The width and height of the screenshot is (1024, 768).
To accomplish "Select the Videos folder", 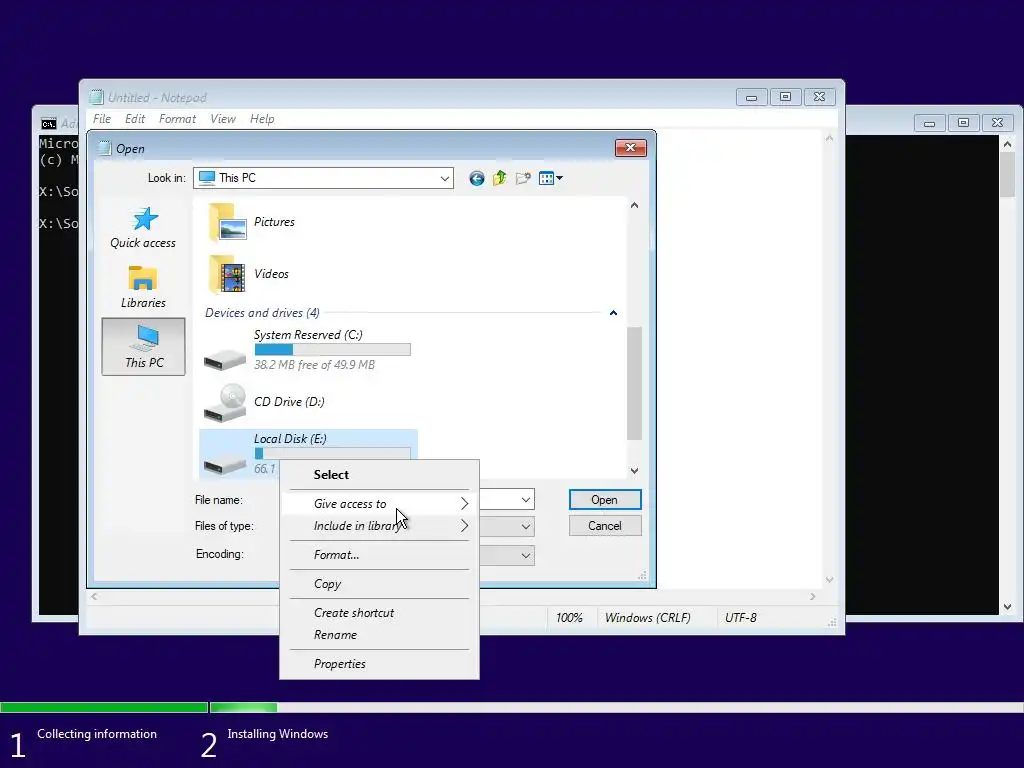I will 248,274.
